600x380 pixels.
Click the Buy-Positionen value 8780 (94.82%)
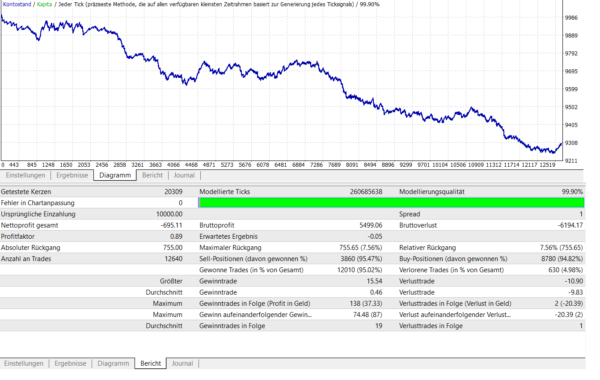[x=562, y=259]
